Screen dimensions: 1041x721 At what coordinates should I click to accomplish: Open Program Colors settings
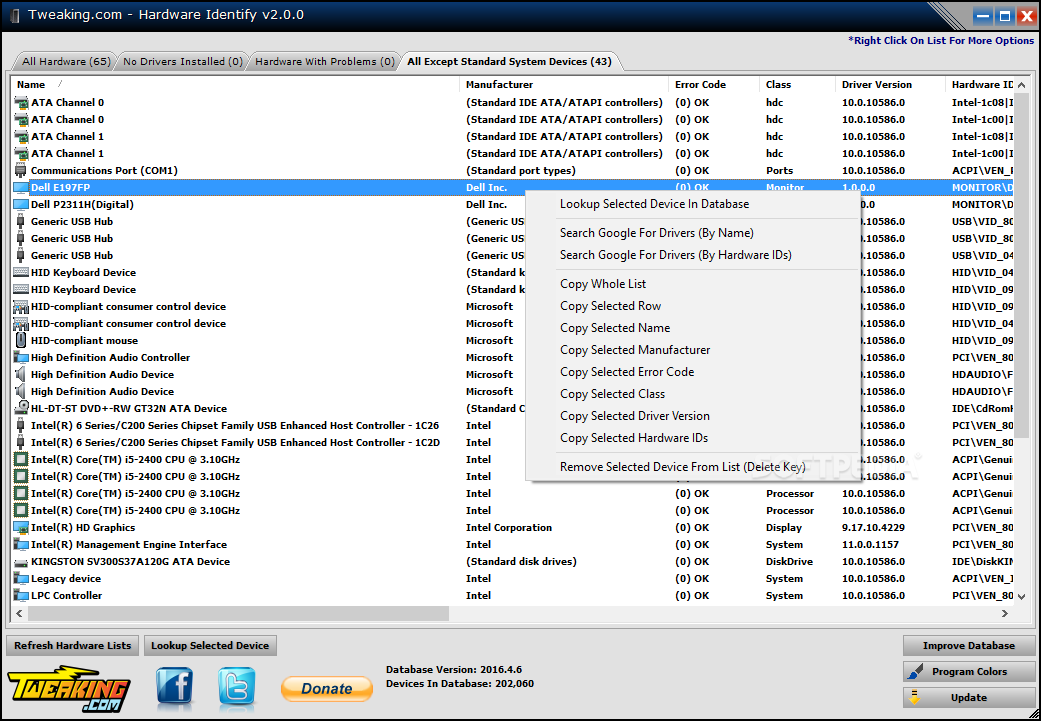tap(969, 672)
